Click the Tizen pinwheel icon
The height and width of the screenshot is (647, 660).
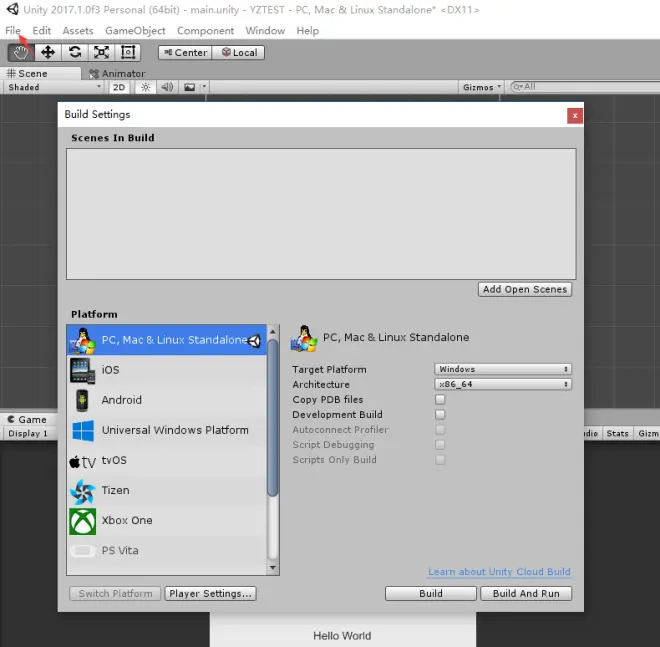click(82, 491)
